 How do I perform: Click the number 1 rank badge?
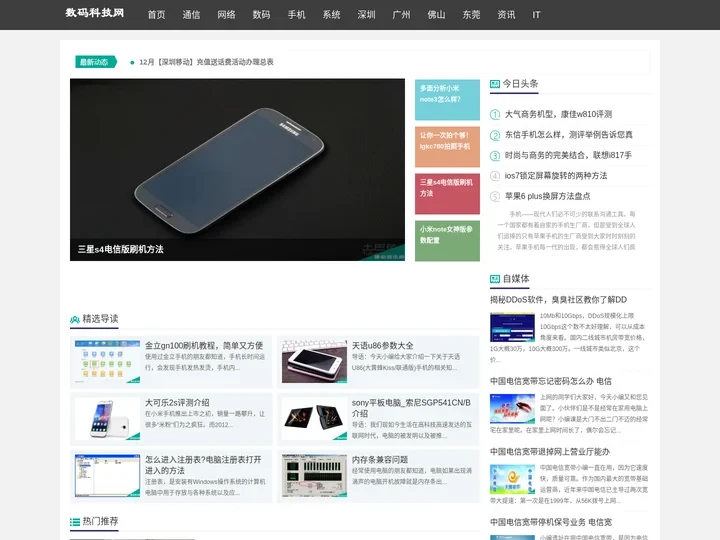pos(495,114)
